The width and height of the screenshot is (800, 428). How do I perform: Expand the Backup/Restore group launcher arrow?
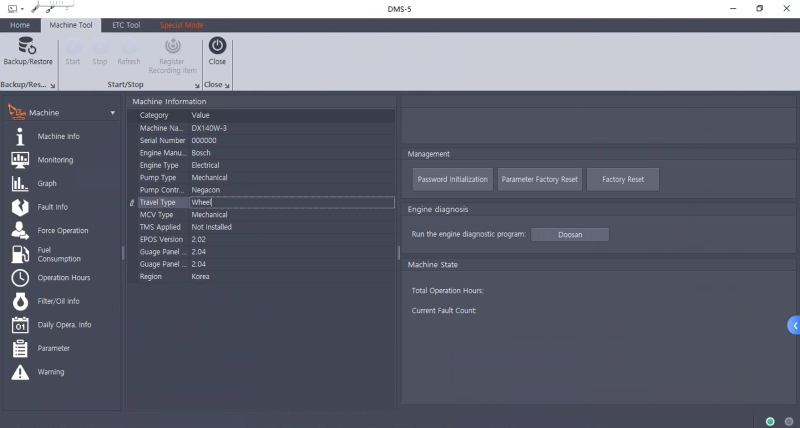pos(52,86)
